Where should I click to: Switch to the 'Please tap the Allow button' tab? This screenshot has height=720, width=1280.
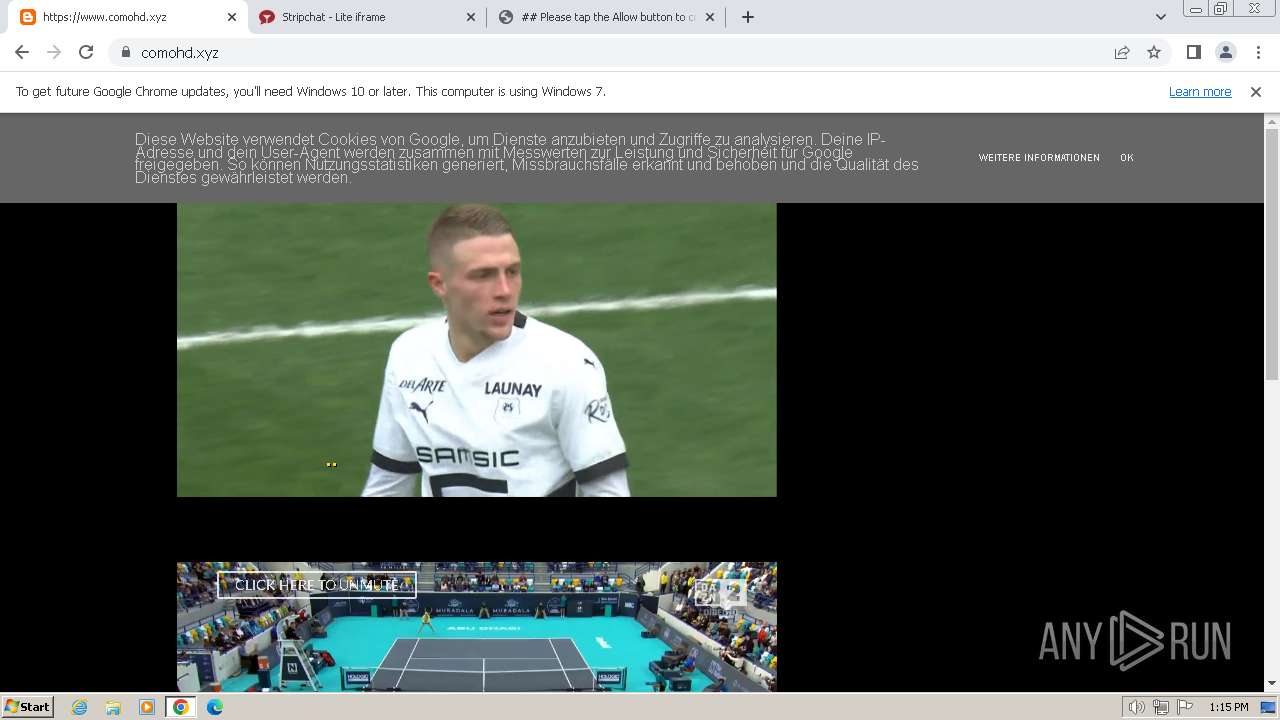608,17
